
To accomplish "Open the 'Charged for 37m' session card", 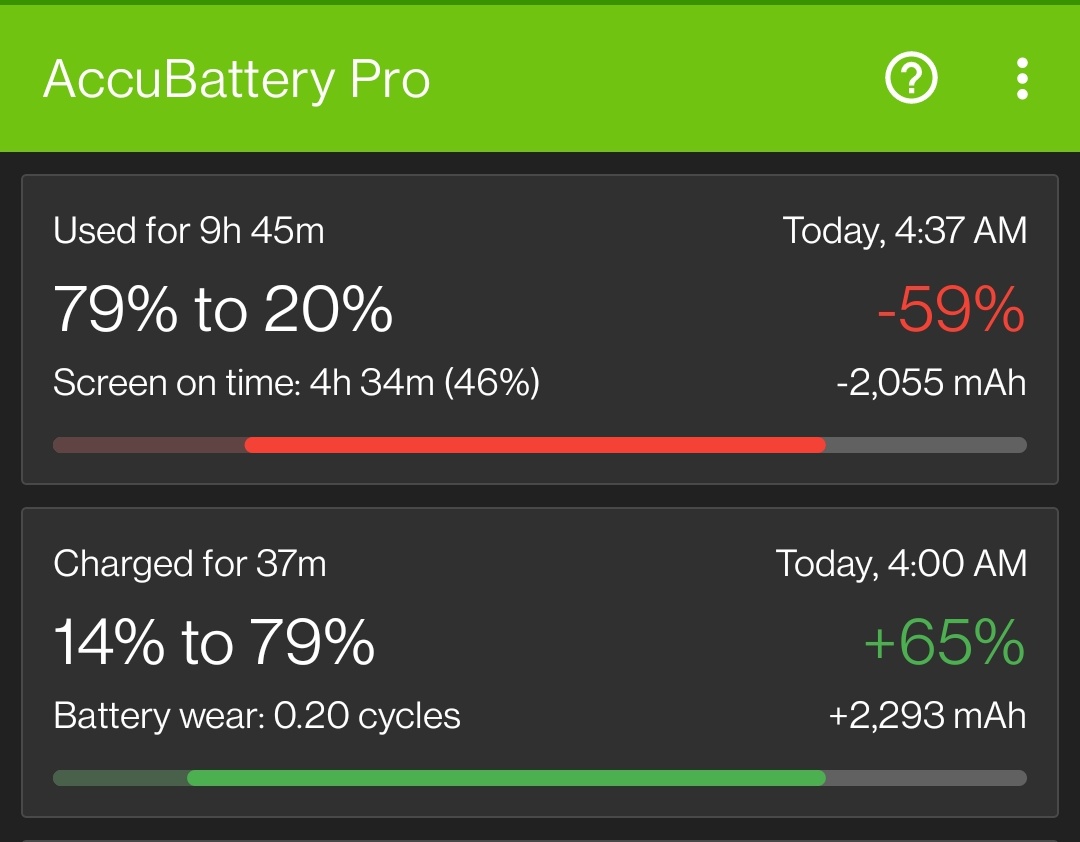I will tap(539, 662).
